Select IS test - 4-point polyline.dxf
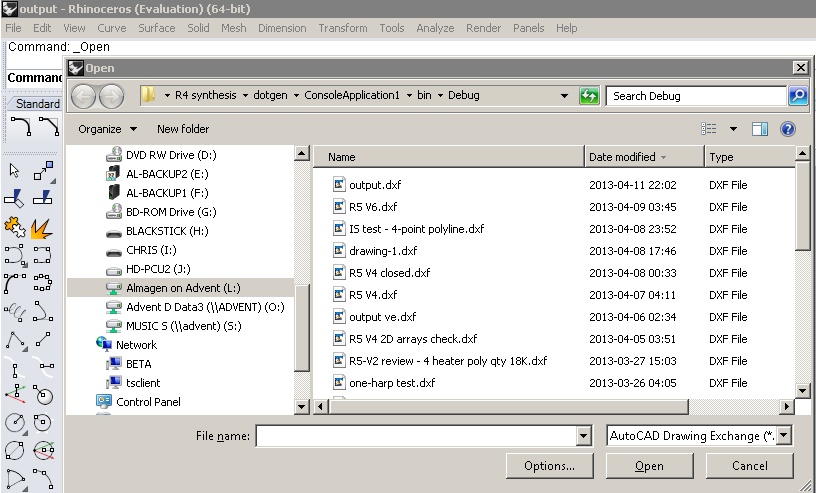 pos(417,229)
